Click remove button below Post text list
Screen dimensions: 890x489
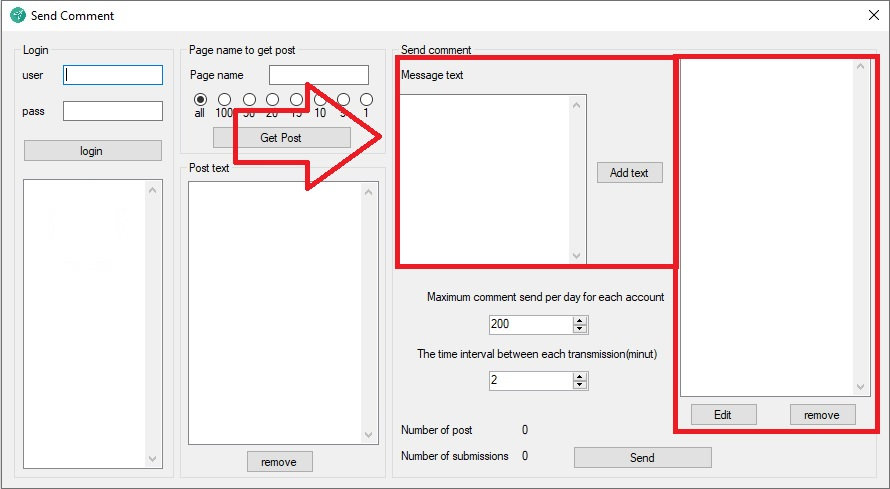279,461
